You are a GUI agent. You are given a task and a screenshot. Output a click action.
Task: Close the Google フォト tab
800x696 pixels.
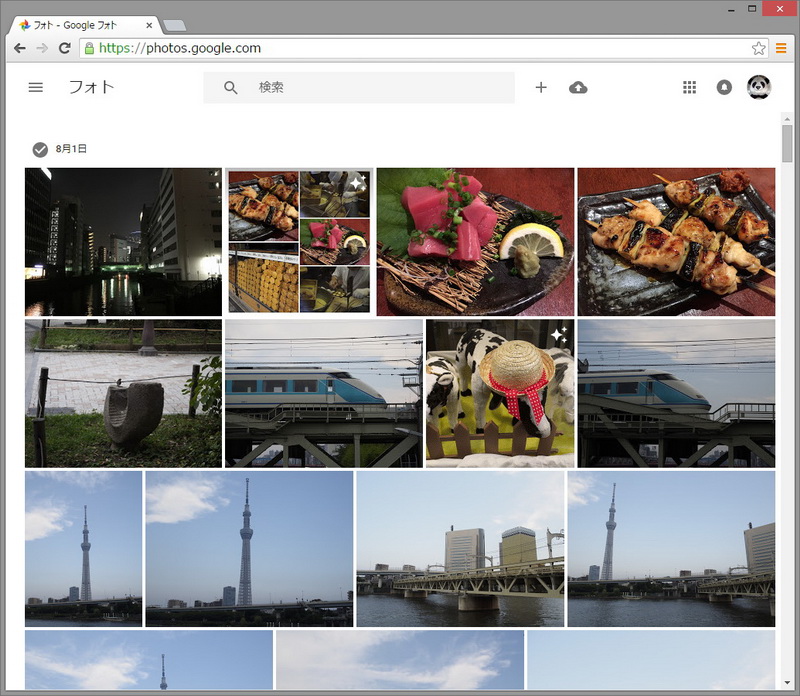149,25
